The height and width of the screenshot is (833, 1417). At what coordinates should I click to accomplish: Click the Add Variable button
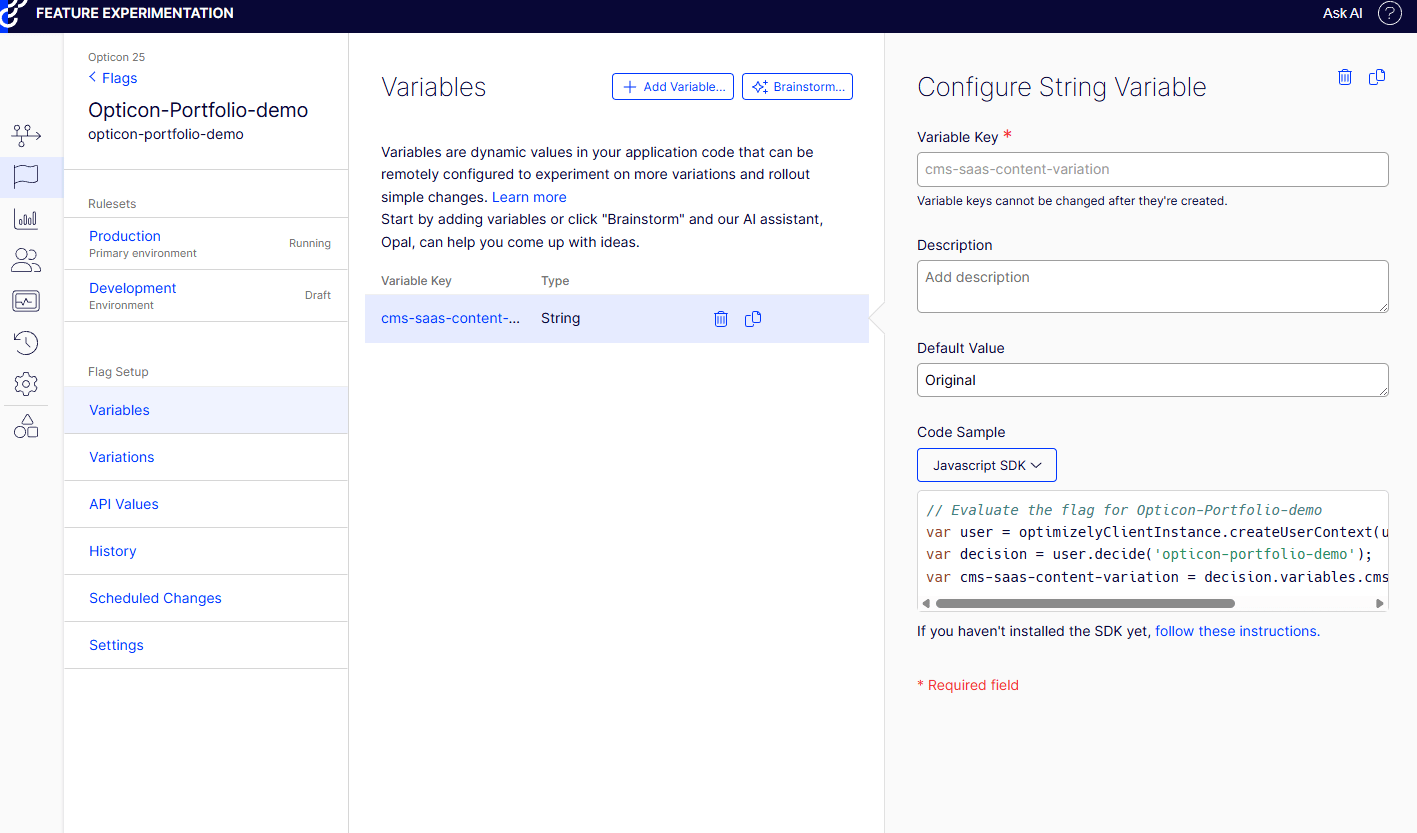click(x=672, y=86)
